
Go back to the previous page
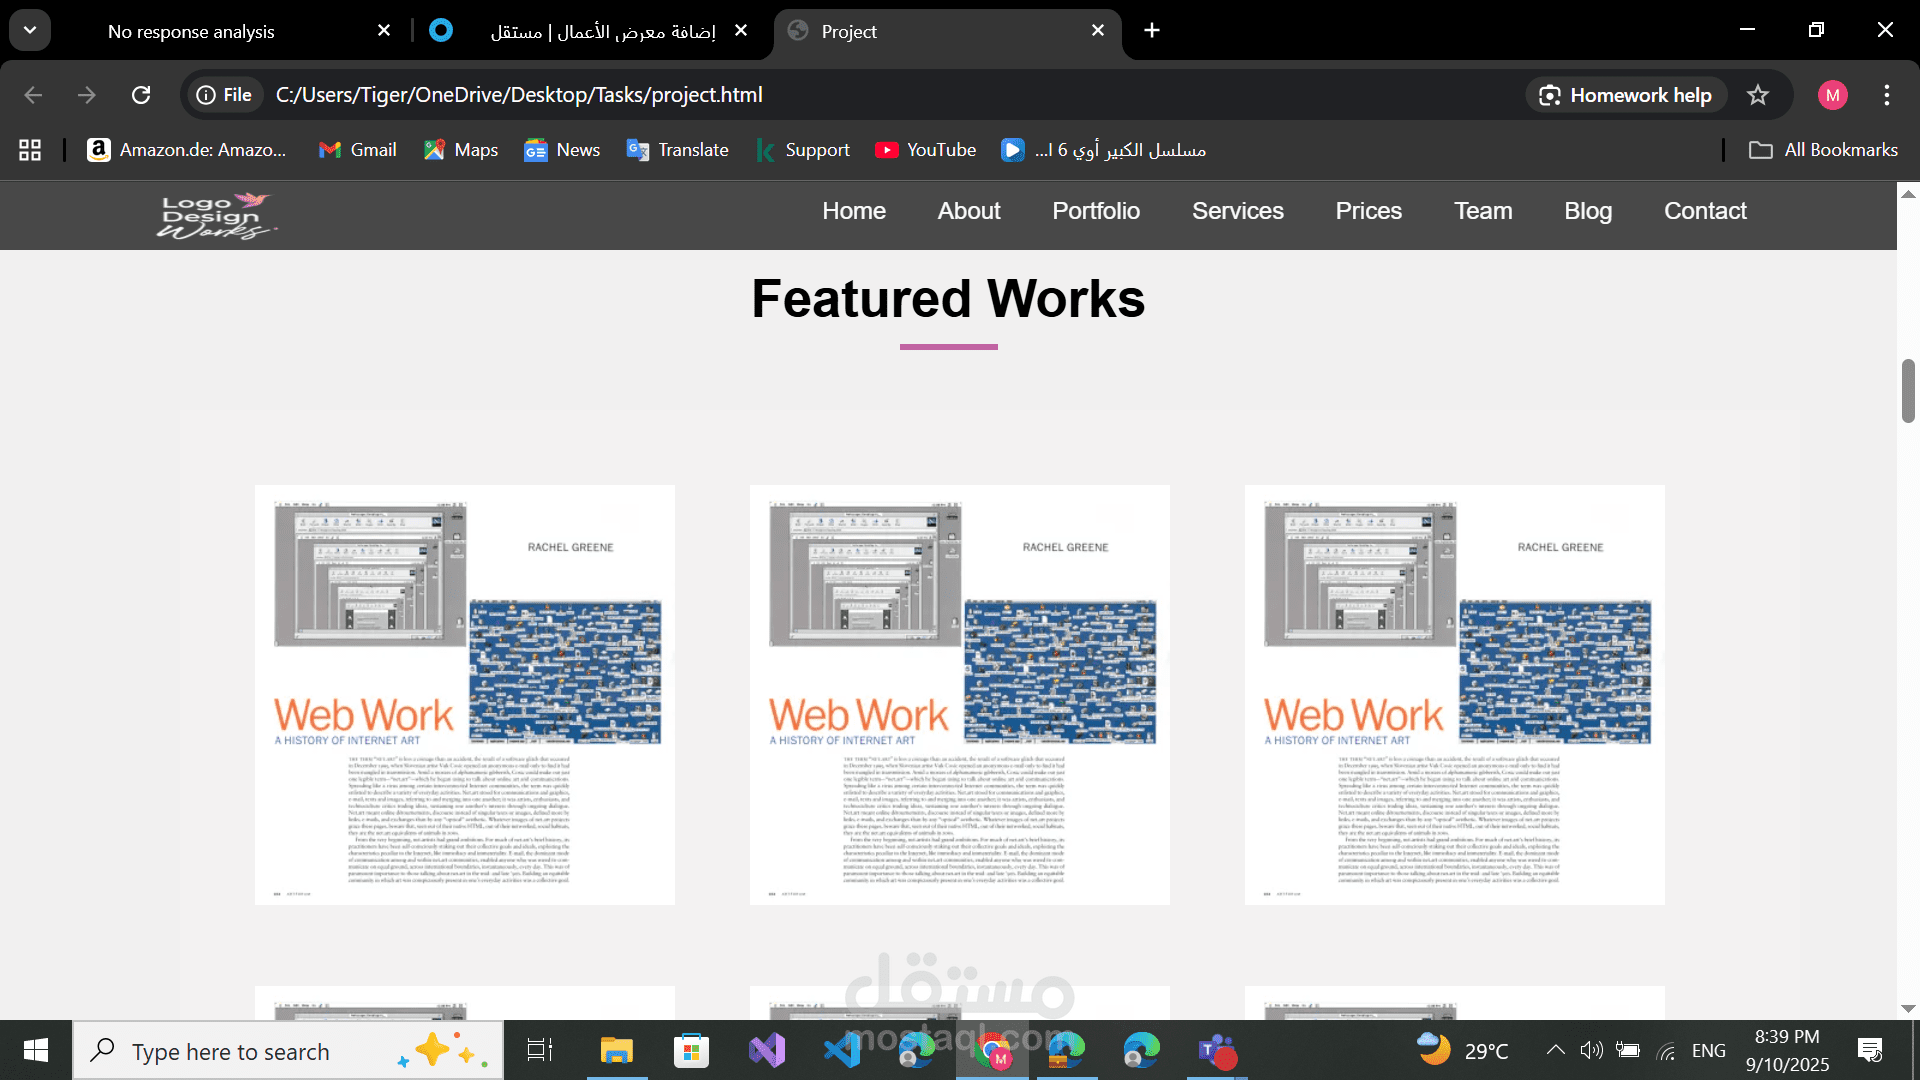coord(33,95)
